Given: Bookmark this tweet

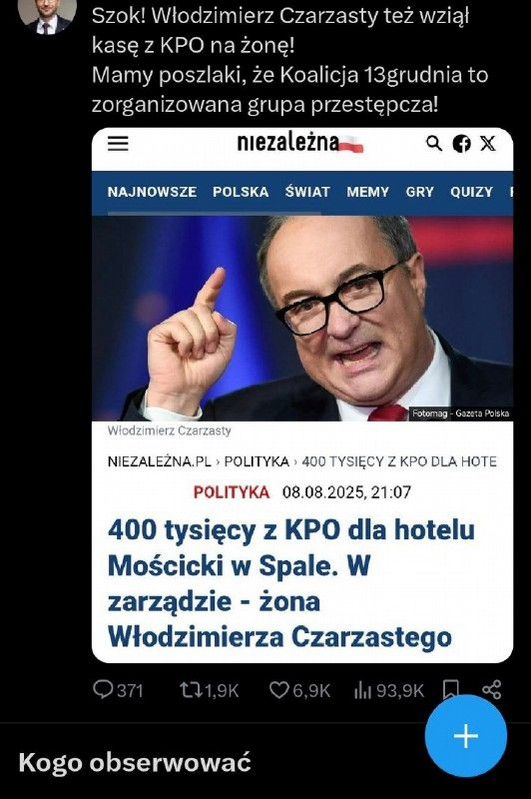Looking at the screenshot, I should point(450,690).
